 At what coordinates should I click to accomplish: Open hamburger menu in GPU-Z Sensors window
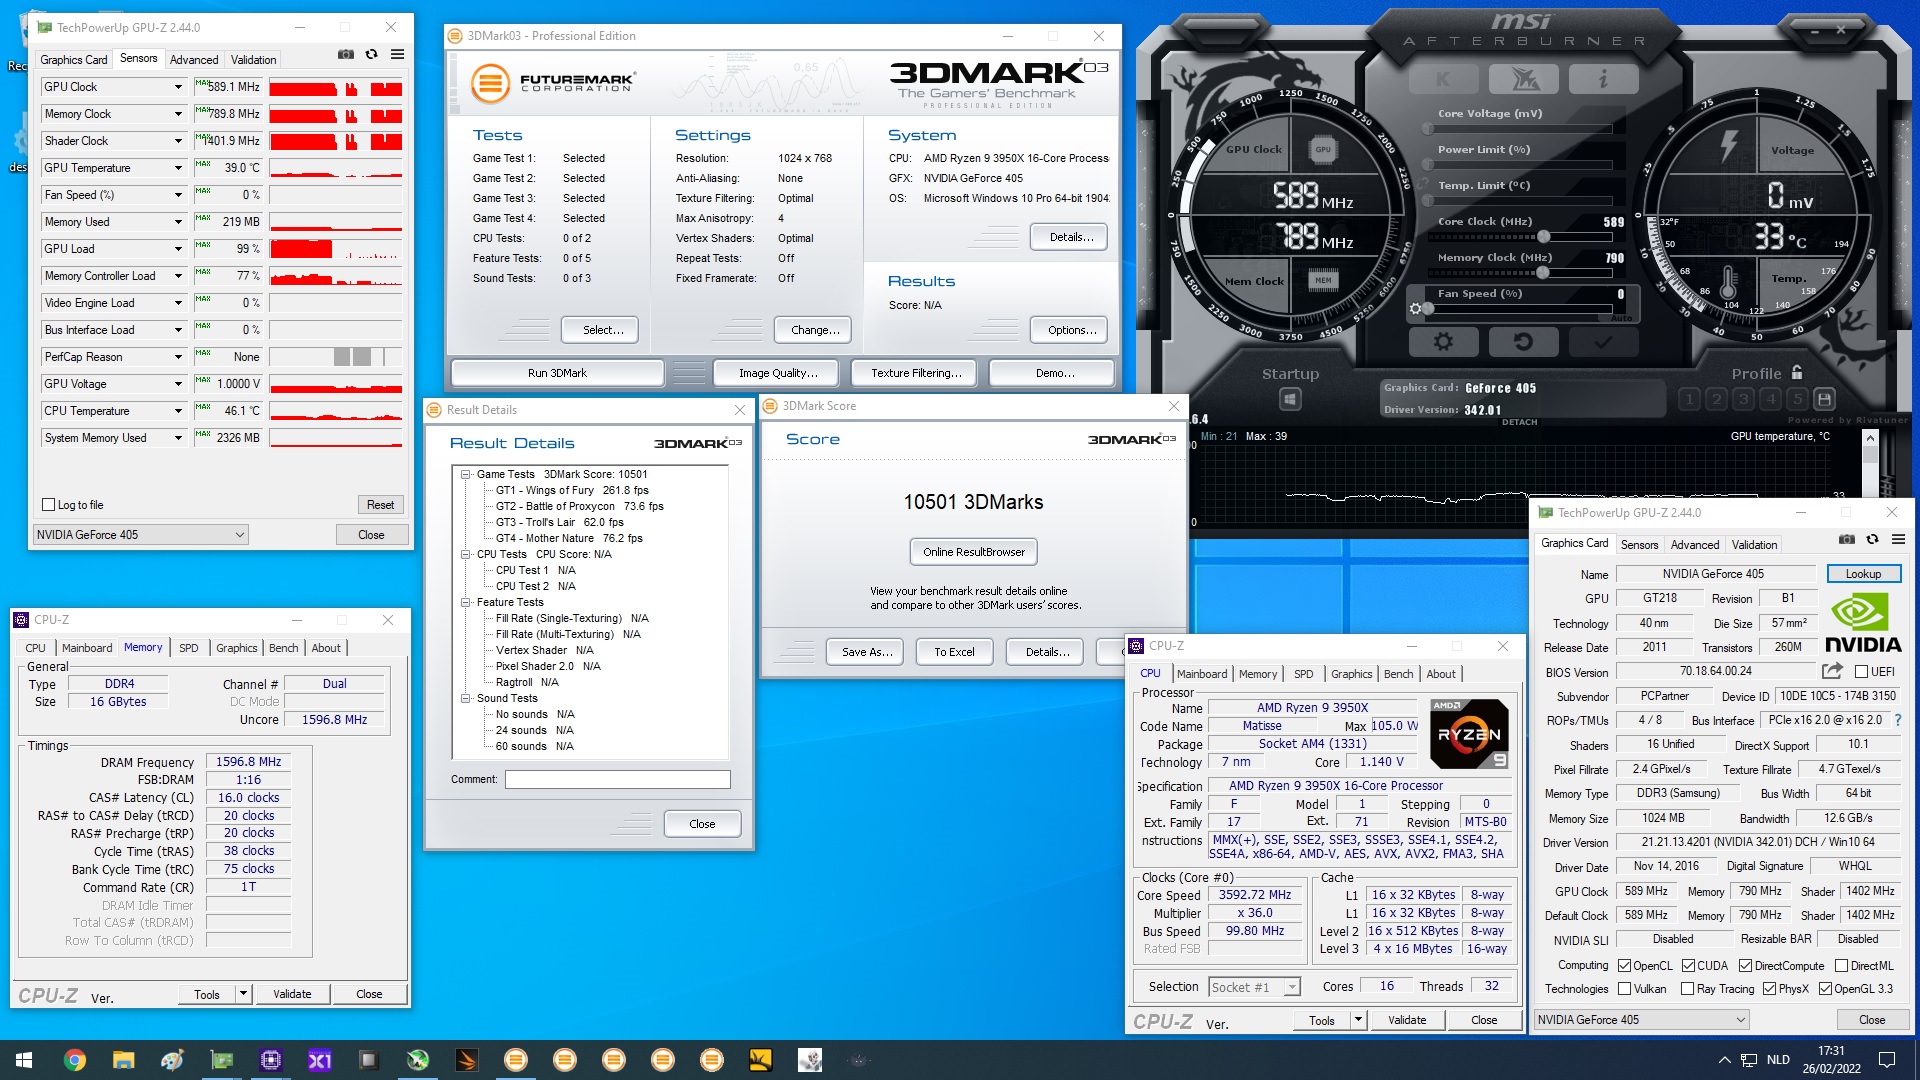pos(398,54)
